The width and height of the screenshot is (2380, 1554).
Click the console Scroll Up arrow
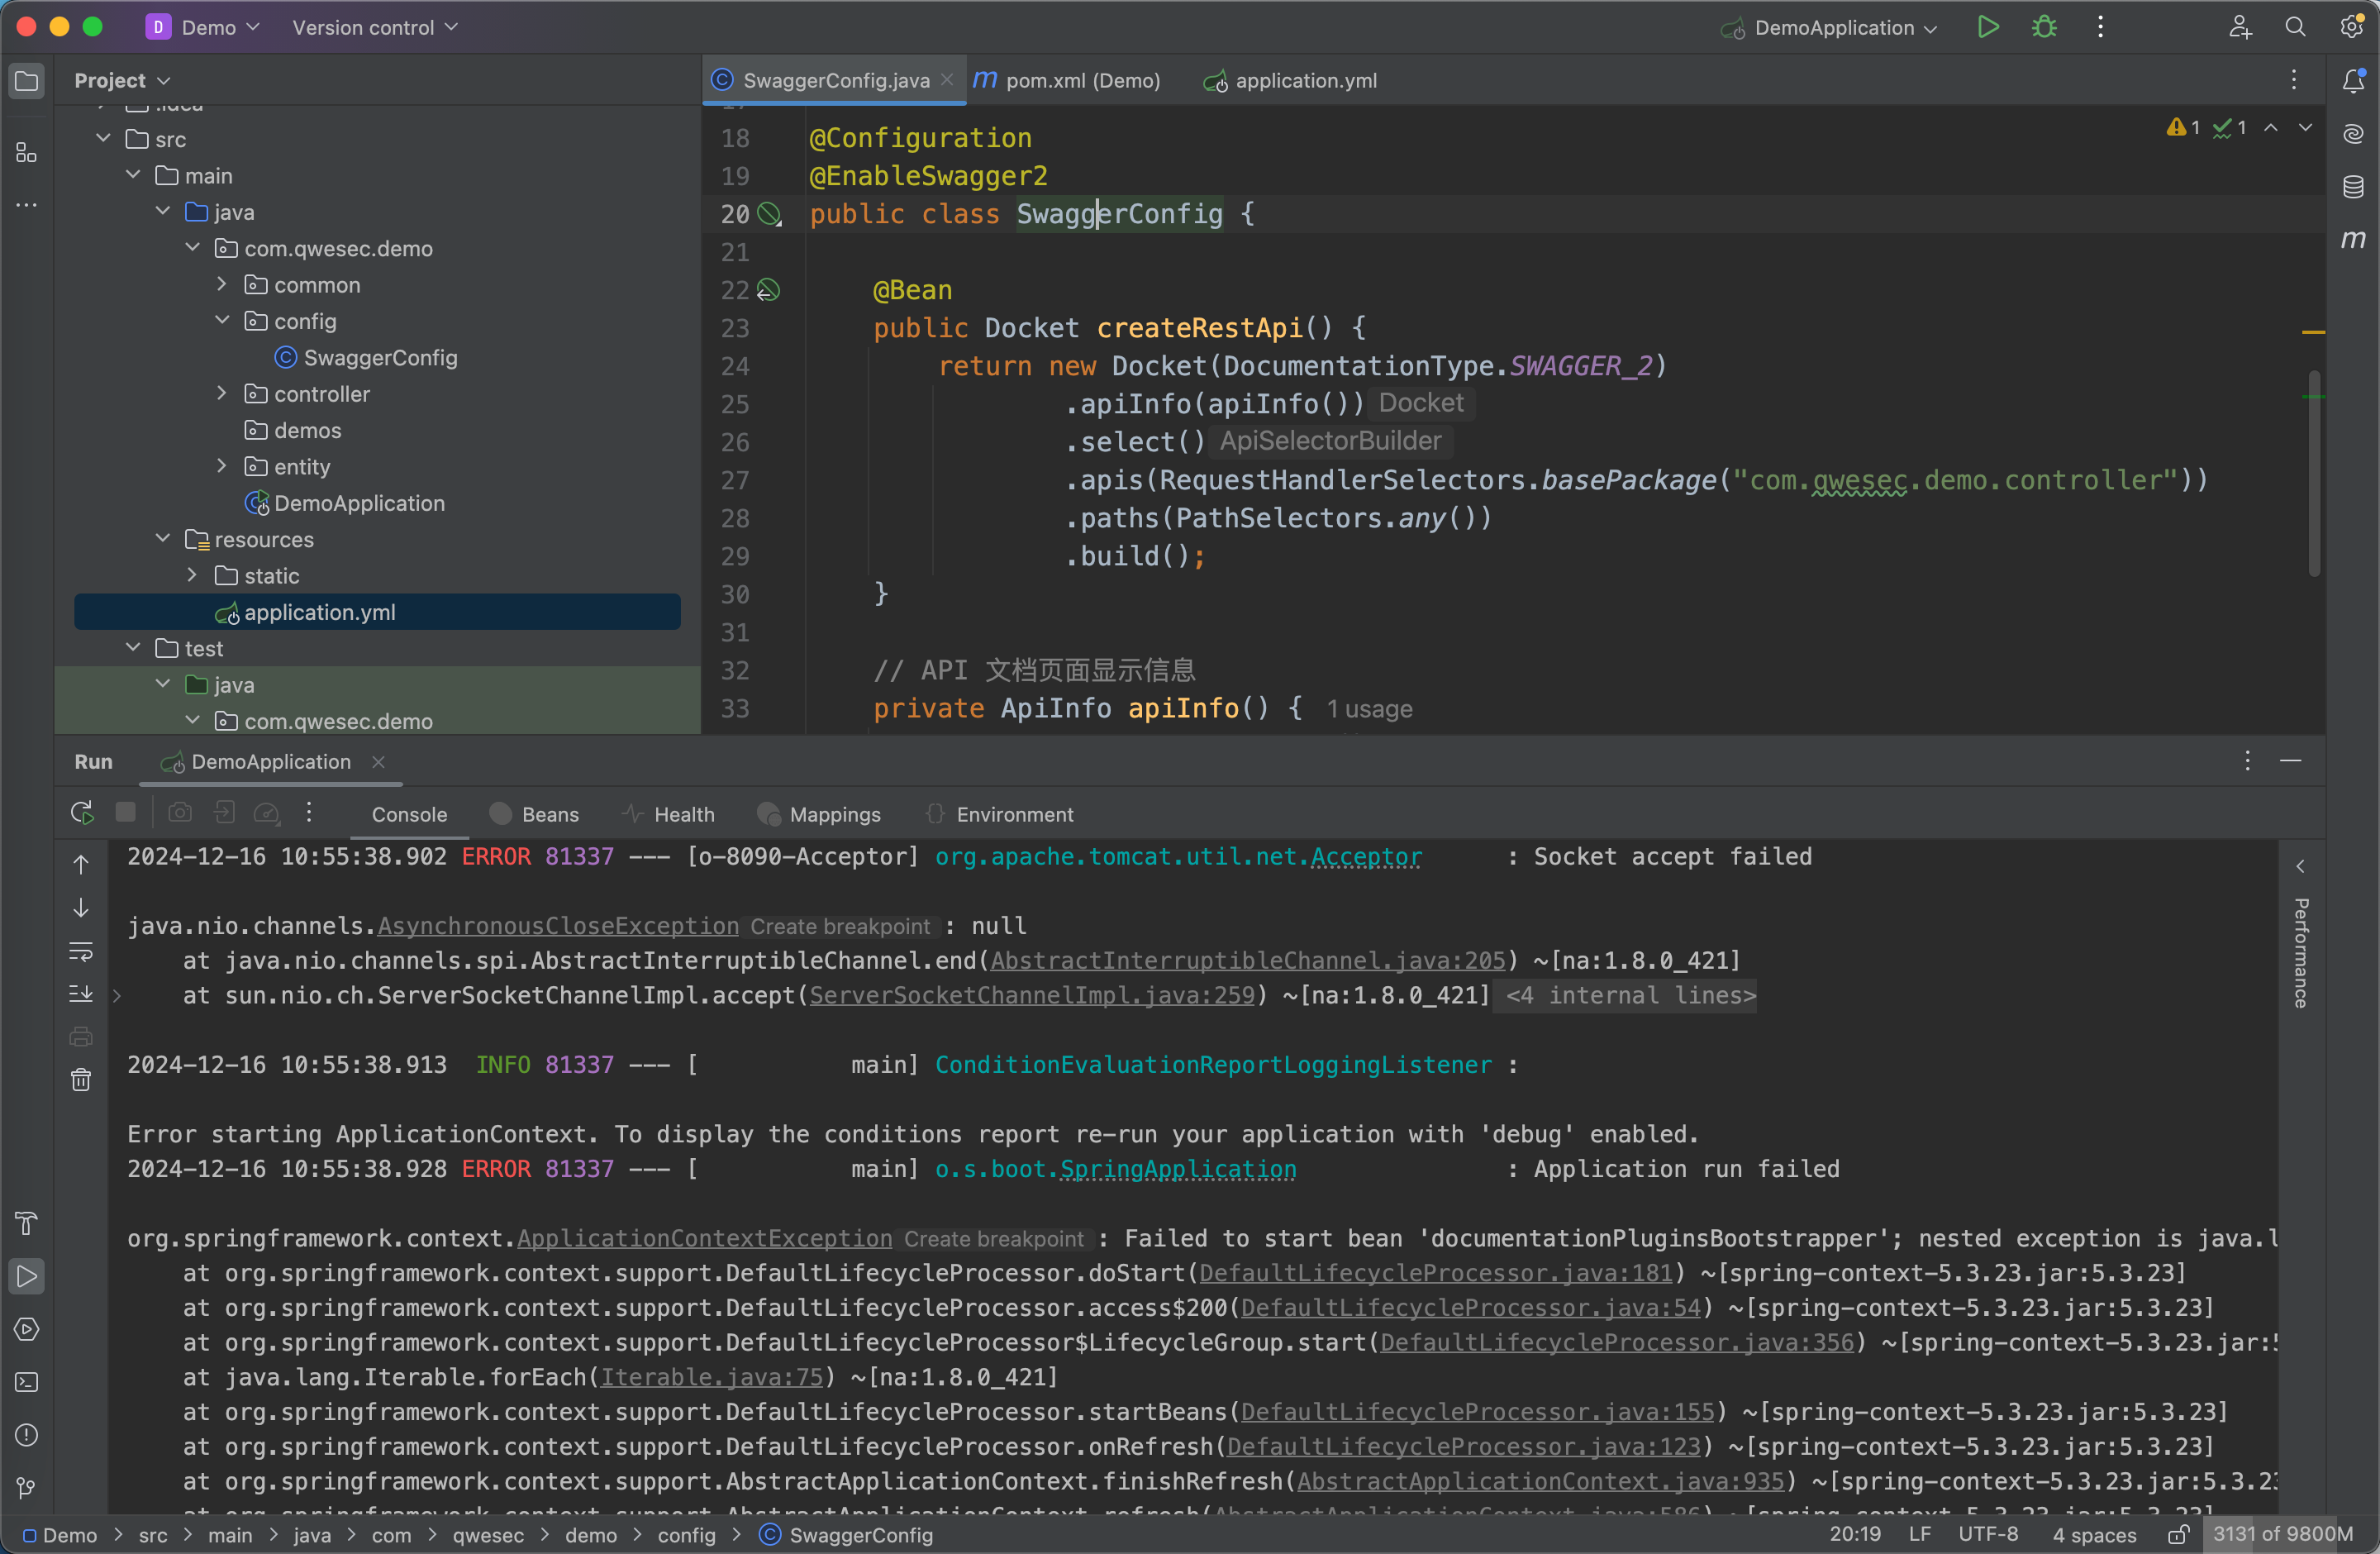pos(81,864)
